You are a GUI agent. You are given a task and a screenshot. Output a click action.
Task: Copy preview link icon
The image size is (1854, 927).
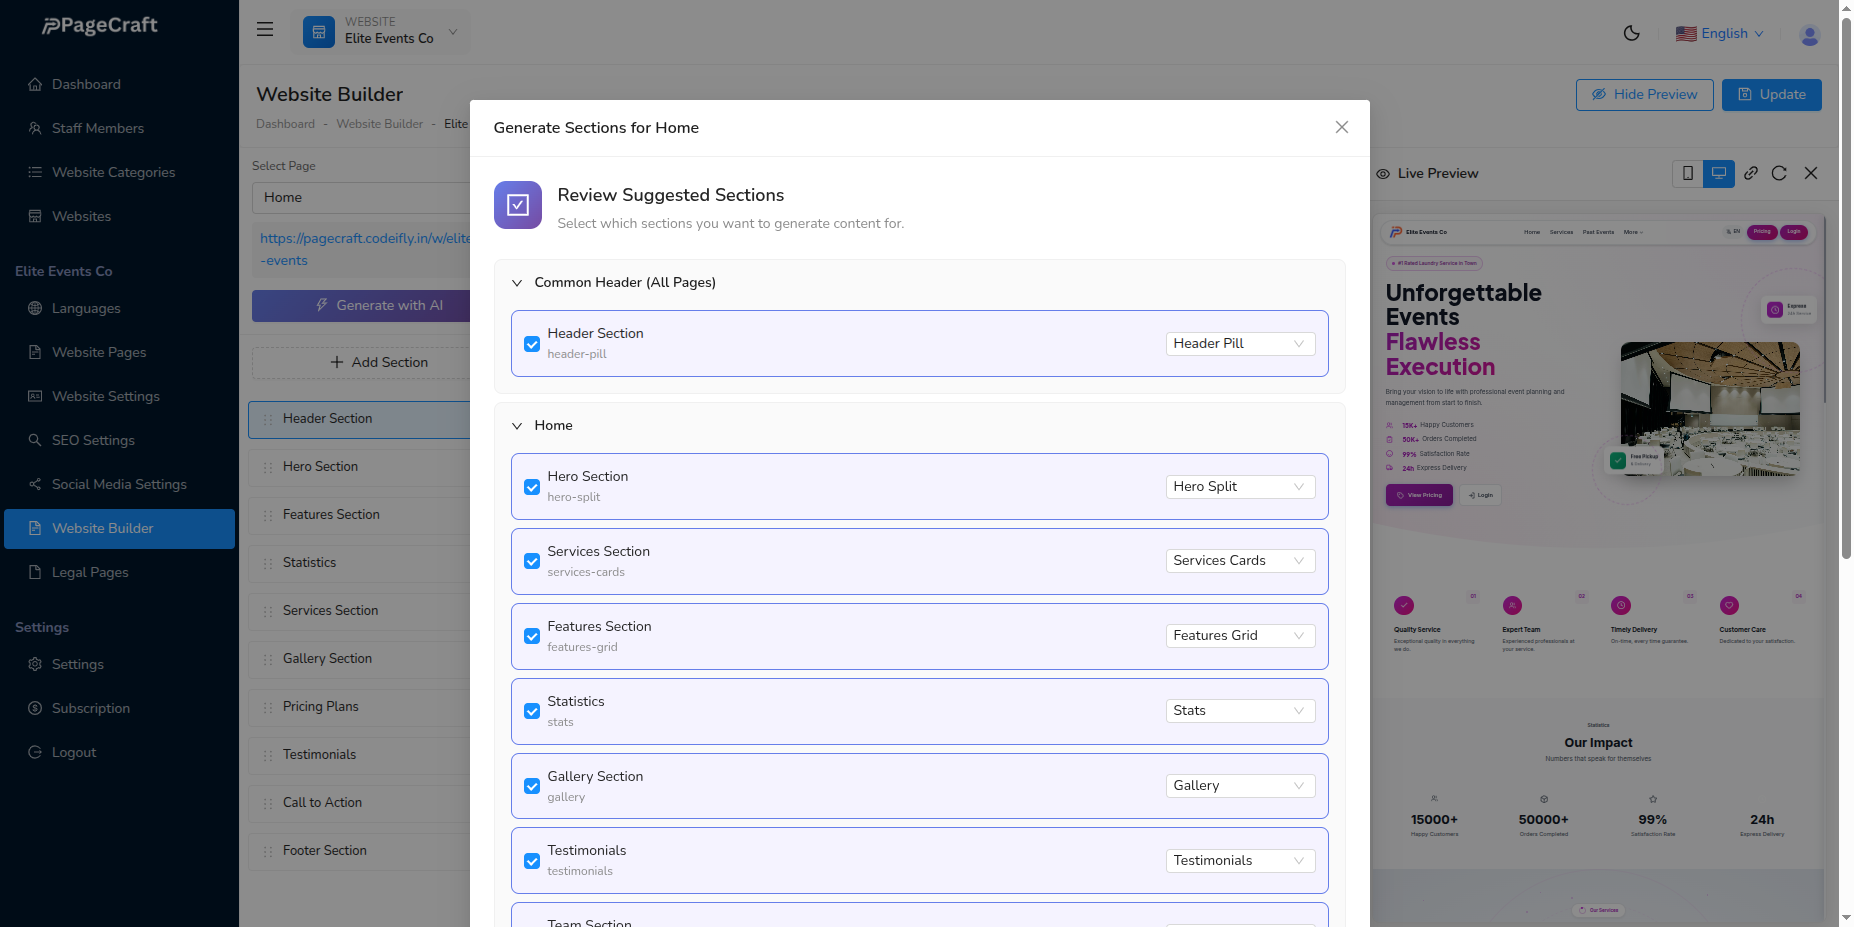pyautogui.click(x=1751, y=173)
